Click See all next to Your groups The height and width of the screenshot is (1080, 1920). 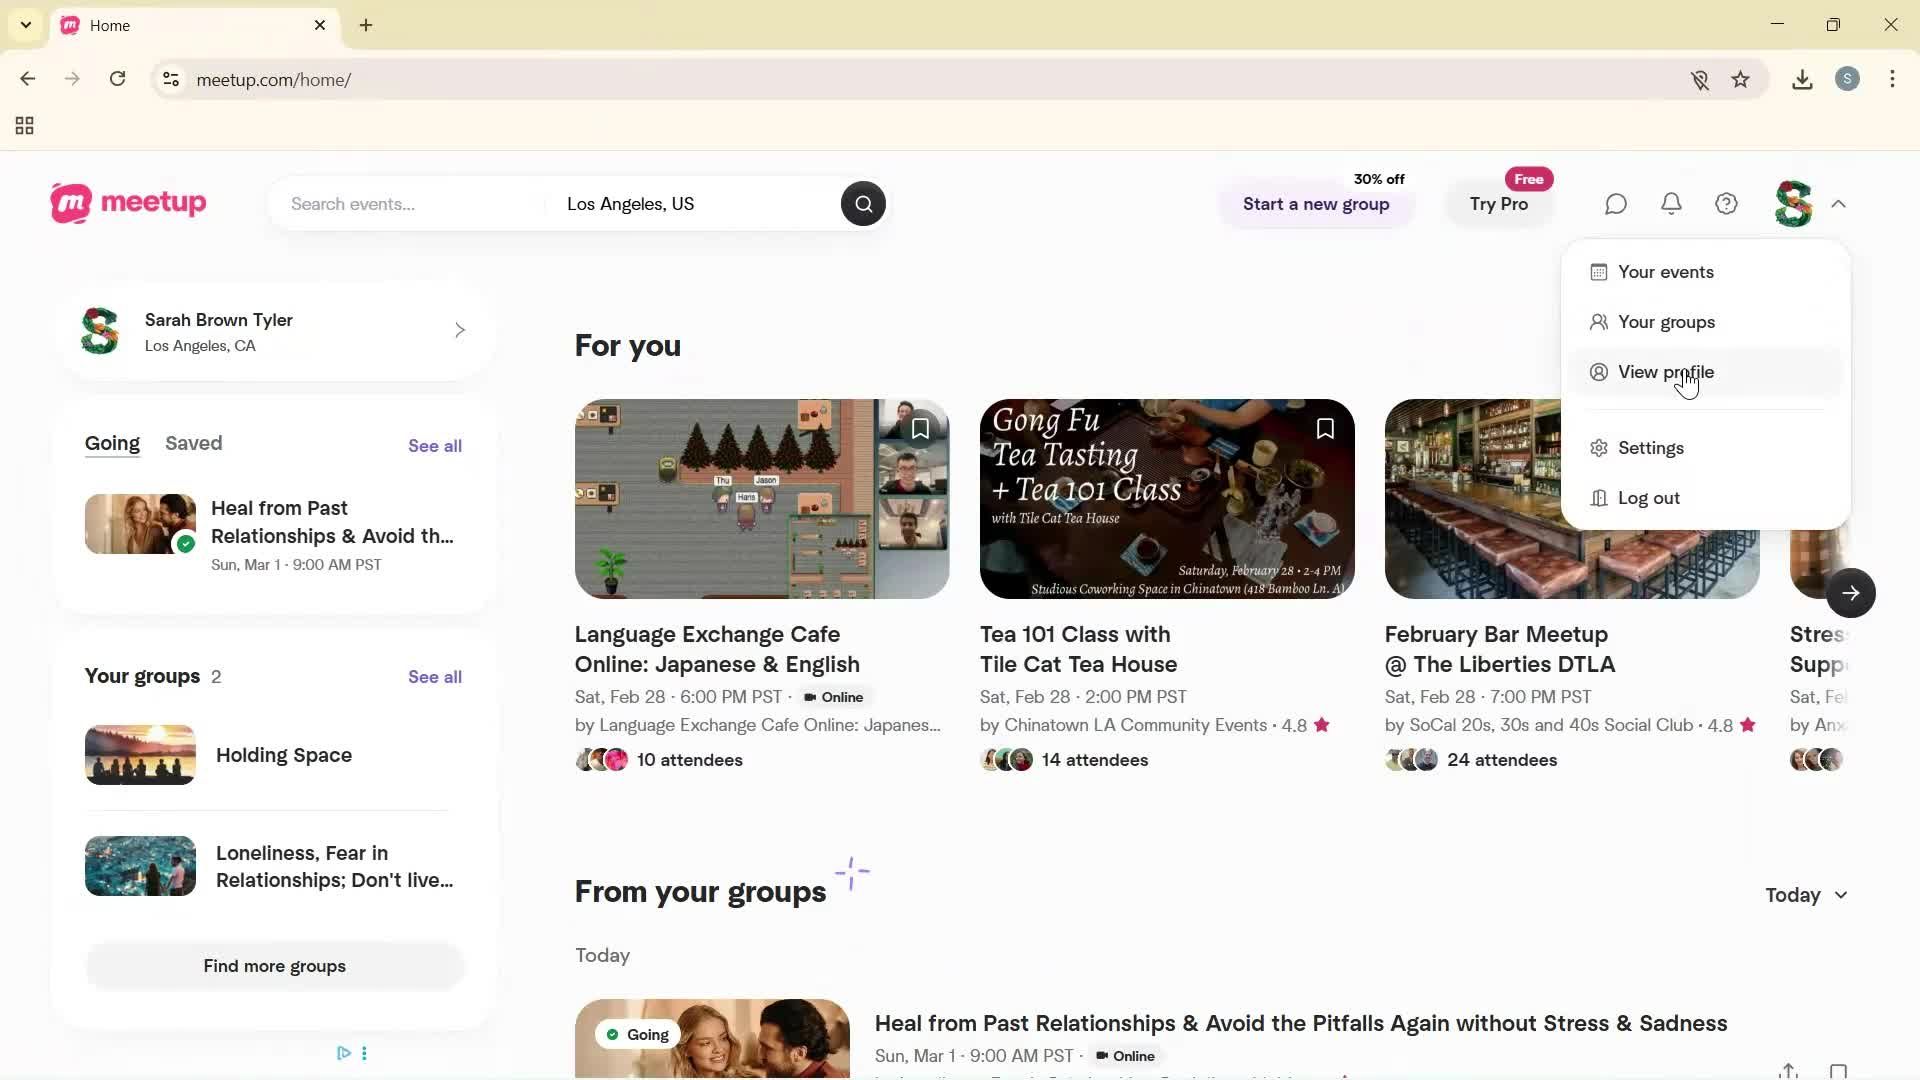point(434,676)
